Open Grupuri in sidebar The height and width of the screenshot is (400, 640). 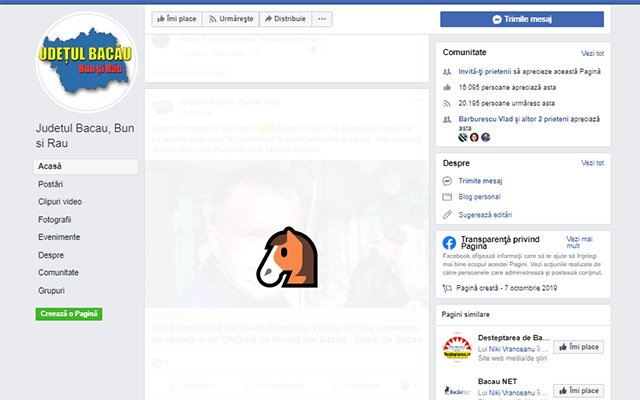pyautogui.click(x=51, y=291)
